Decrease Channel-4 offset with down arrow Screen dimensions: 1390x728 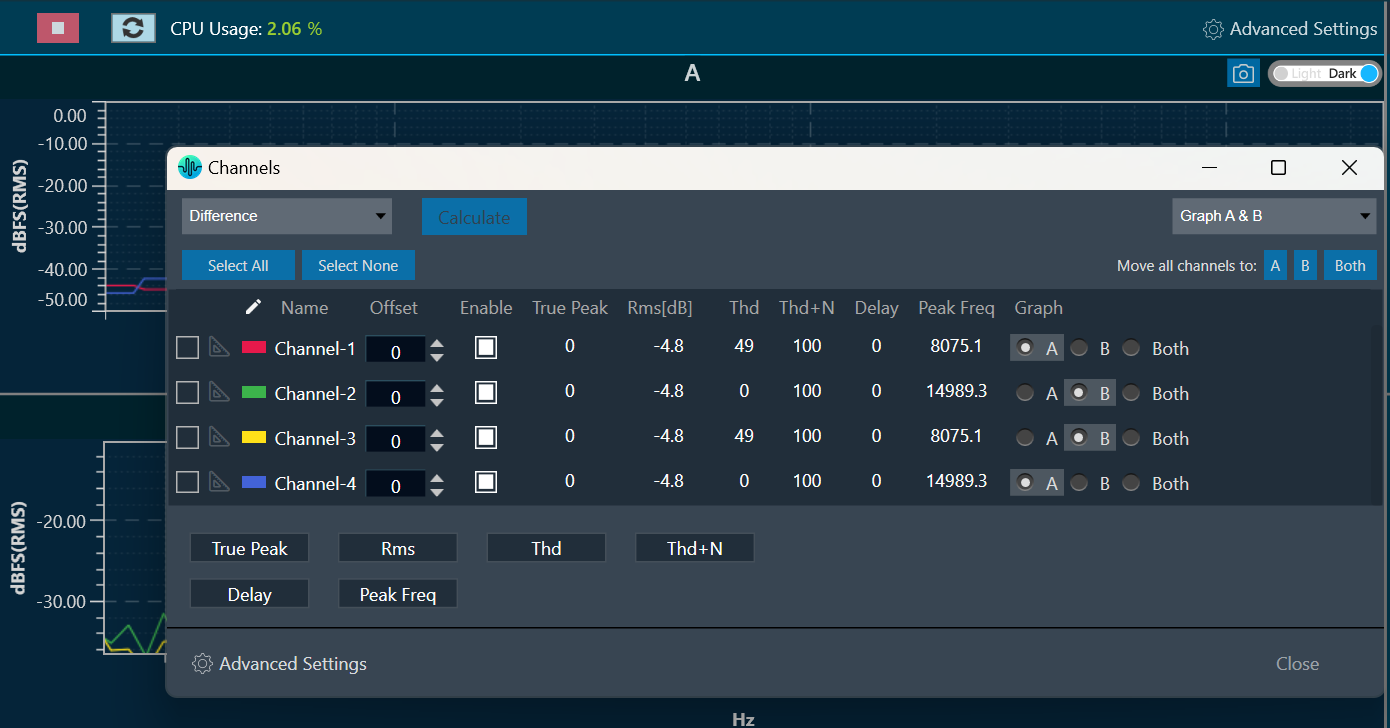point(437,492)
